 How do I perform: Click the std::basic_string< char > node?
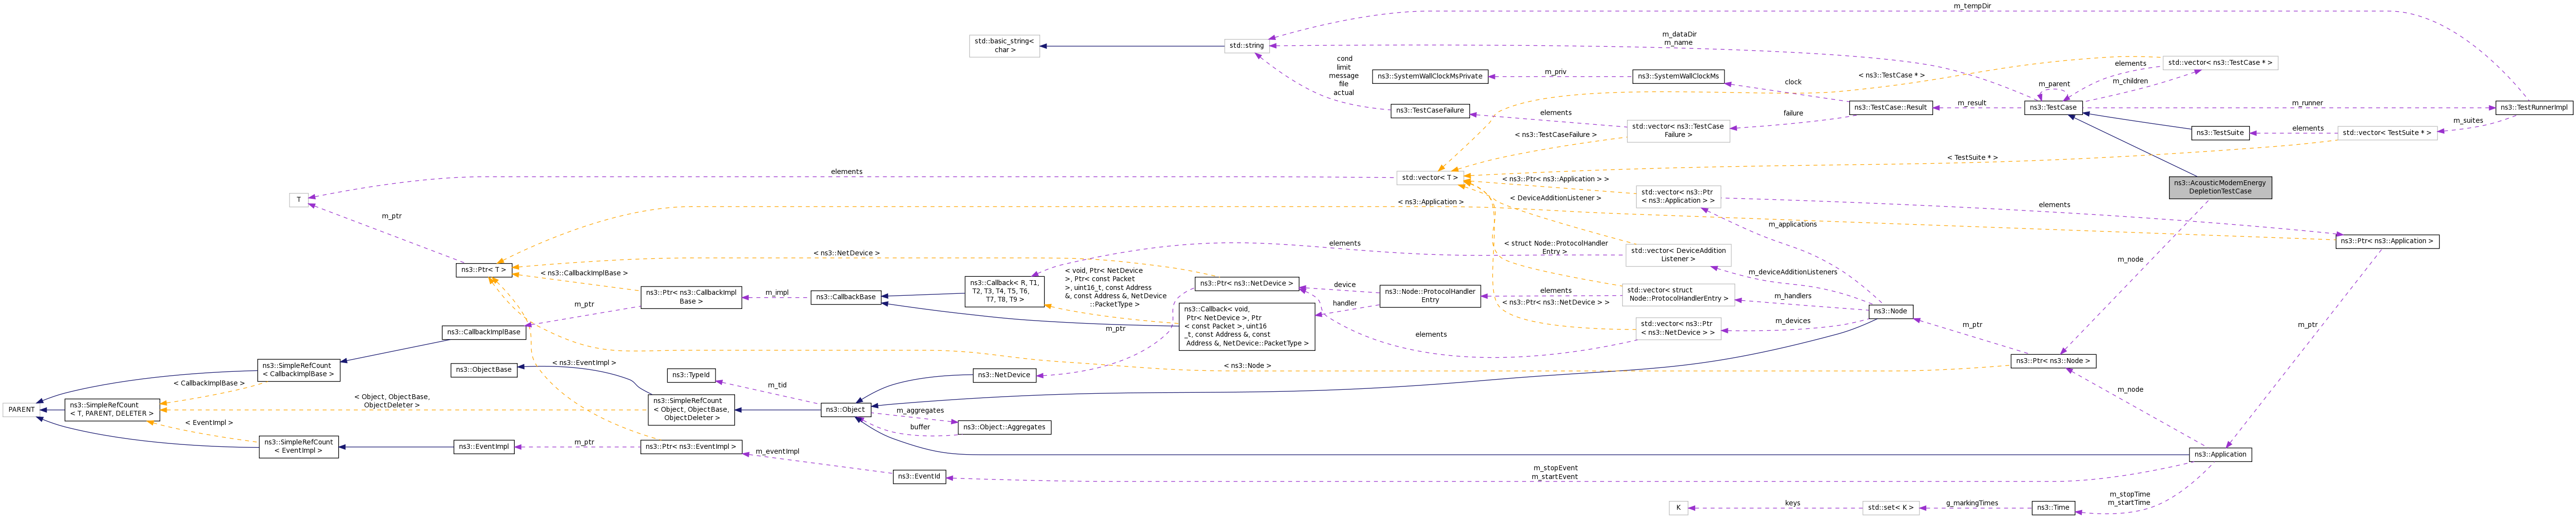point(1004,46)
